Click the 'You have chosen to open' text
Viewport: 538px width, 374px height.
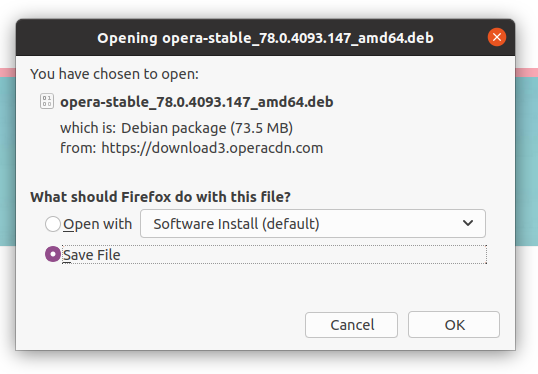coord(114,74)
